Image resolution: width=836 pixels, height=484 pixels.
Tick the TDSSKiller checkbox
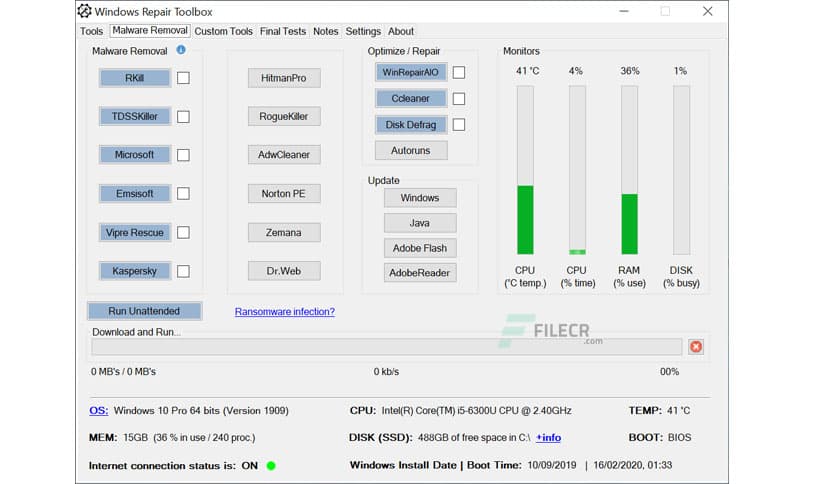tap(183, 116)
